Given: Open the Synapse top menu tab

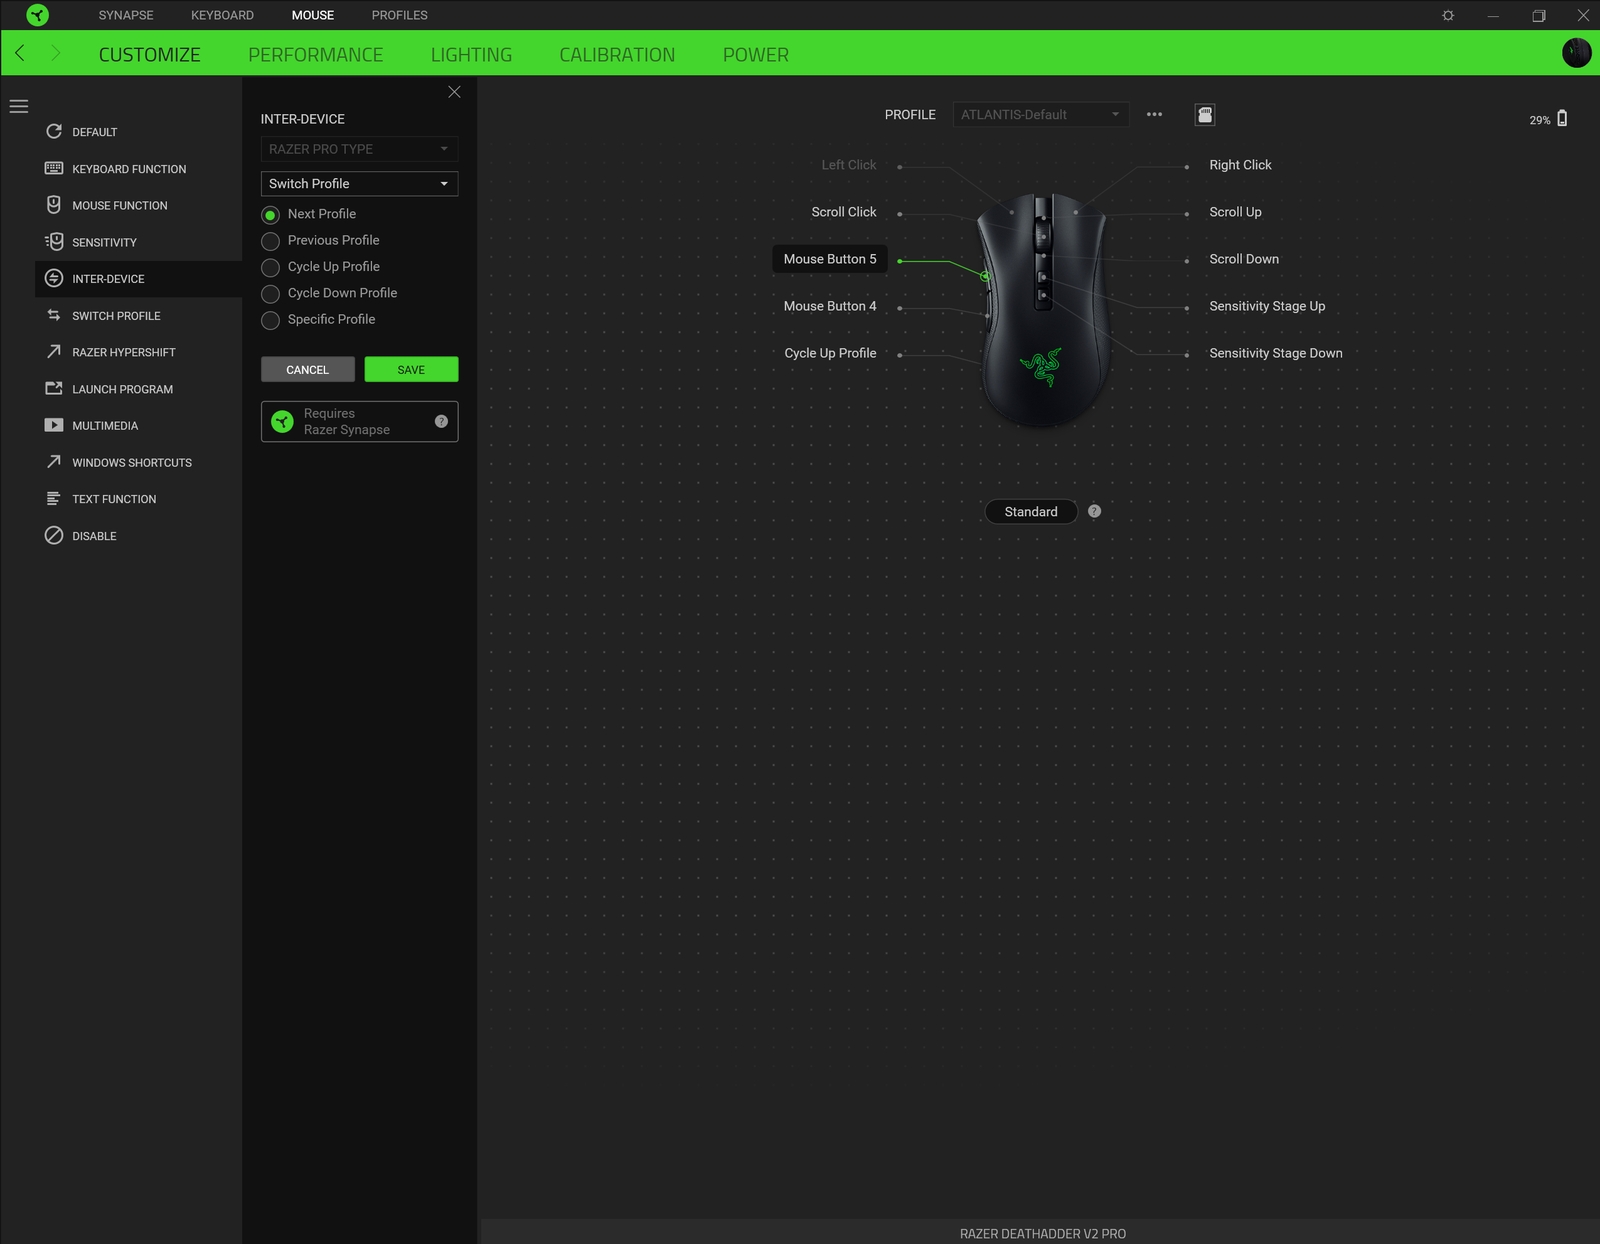Looking at the screenshot, I should click(126, 15).
